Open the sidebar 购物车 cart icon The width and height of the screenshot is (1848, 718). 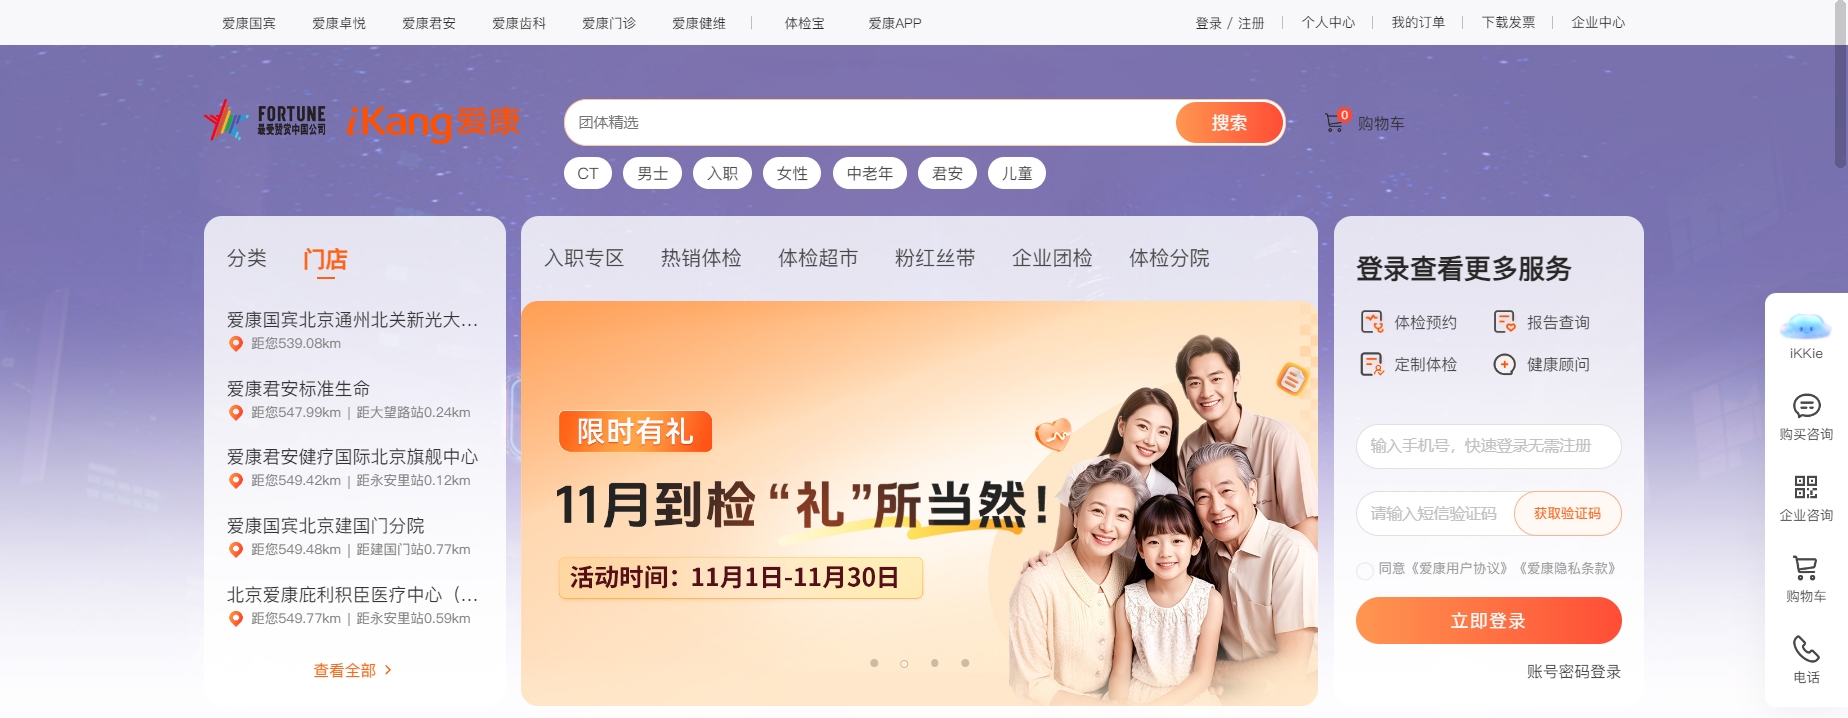(x=1806, y=568)
